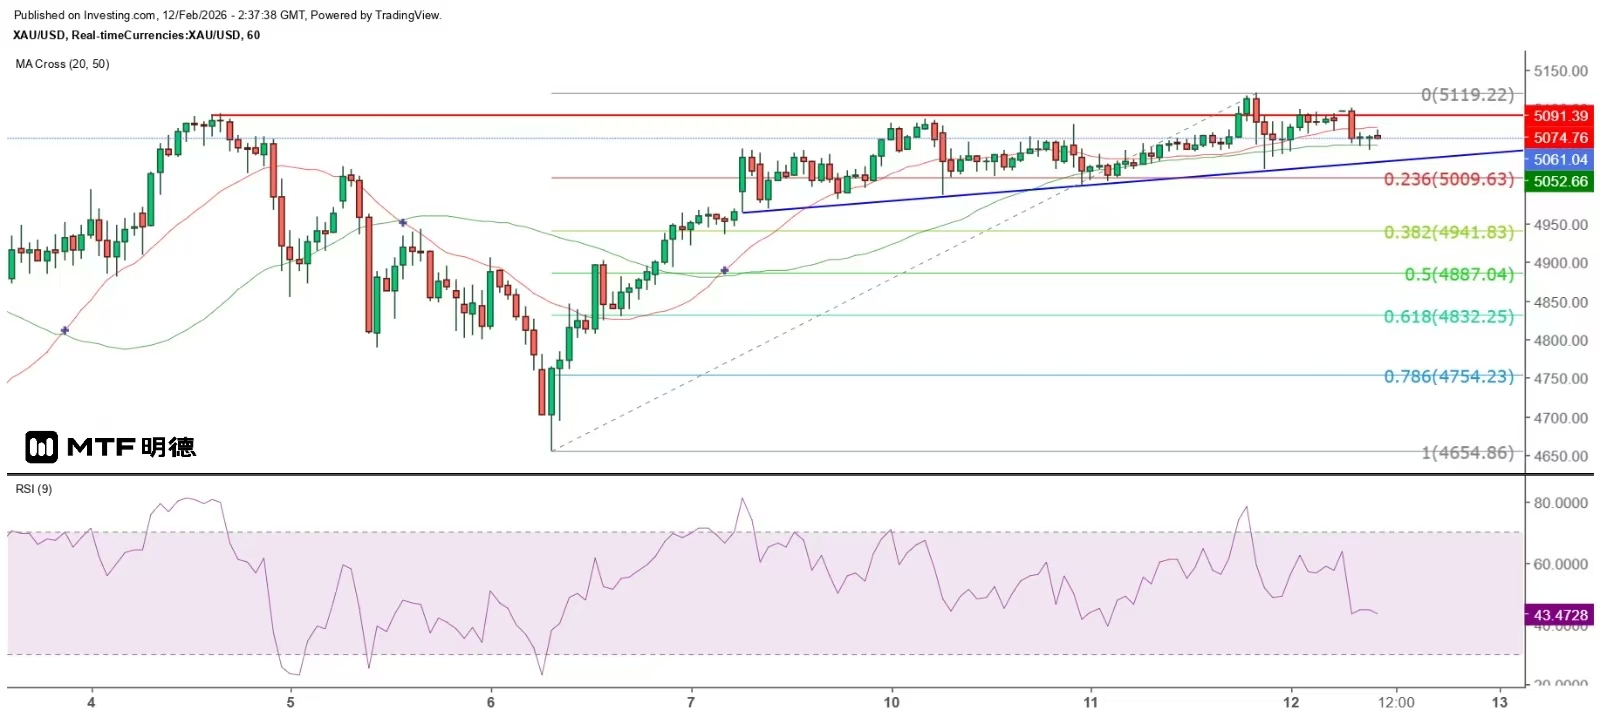1600x717 pixels.
Task: Select the 0.618(4832.25) Fibonacci level label
Action: pyautogui.click(x=1448, y=317)
